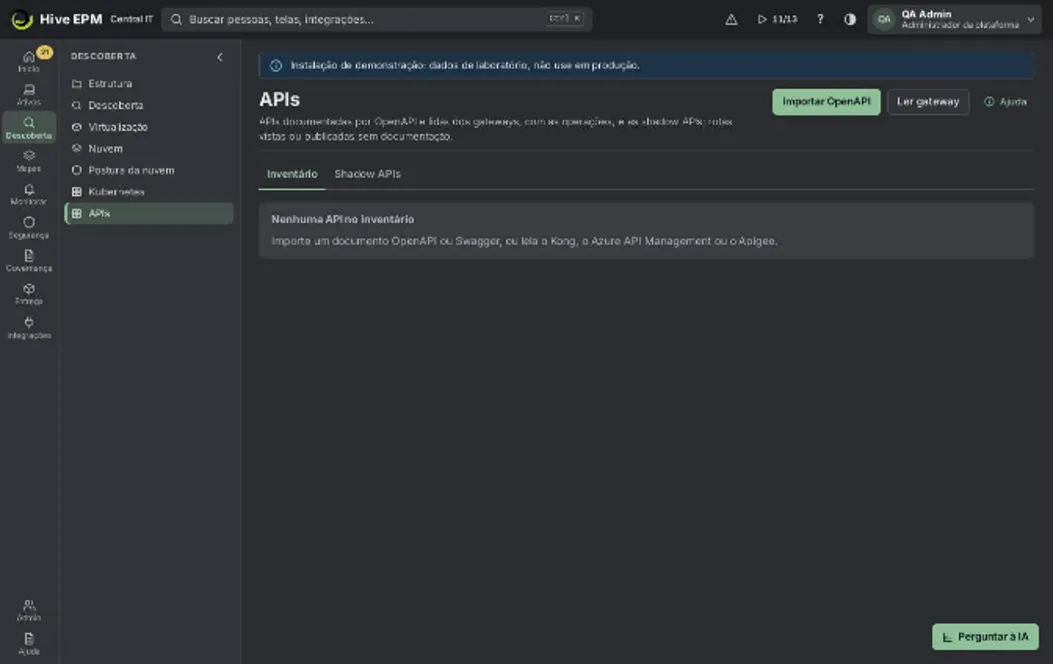1053x664 pixels.
Task: Go to Ativos in the left rail
Action: tap(29, 95)
